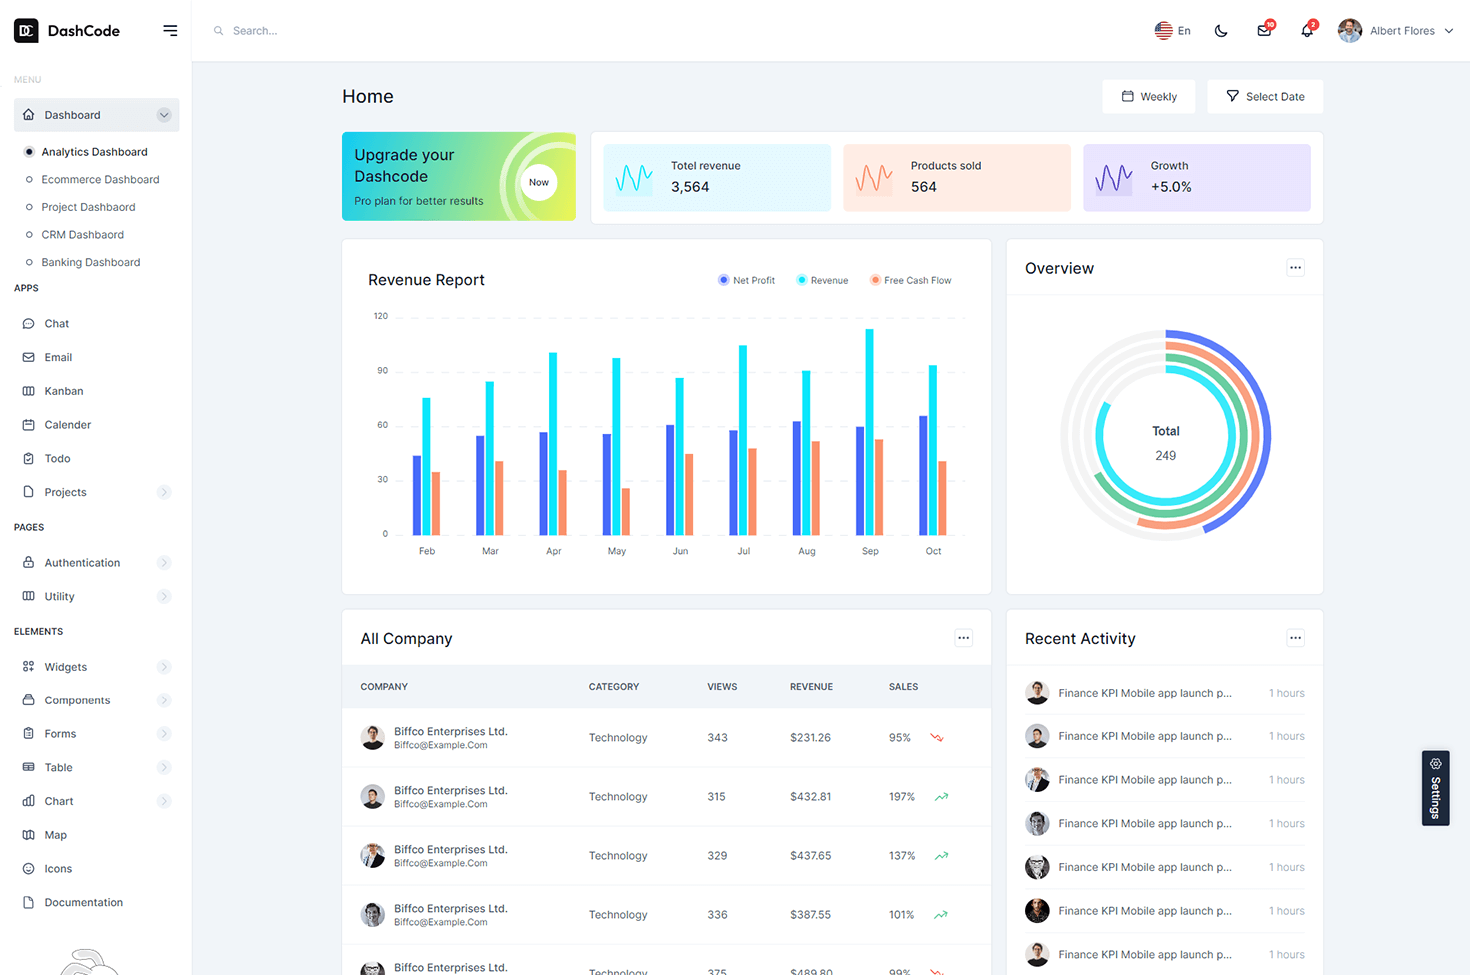Expand Widgets submenu arrow
This screenshot has width=1470, height=975.
[x=164, y=667]
